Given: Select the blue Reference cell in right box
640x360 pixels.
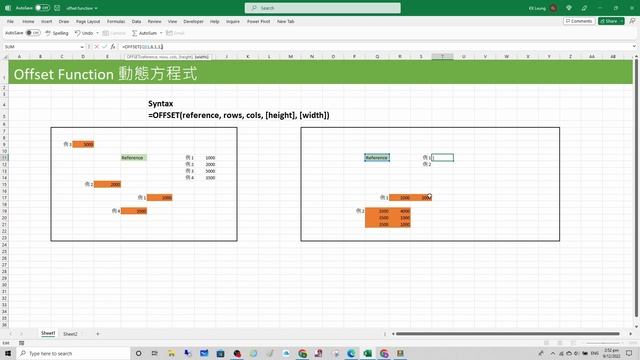Looking at the screenshot, I should [377, 158].
